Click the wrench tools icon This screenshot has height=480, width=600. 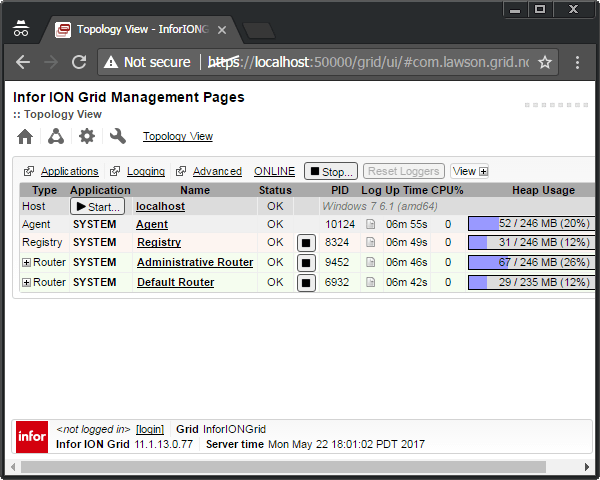pyautogui.click(x=118, y=136)
